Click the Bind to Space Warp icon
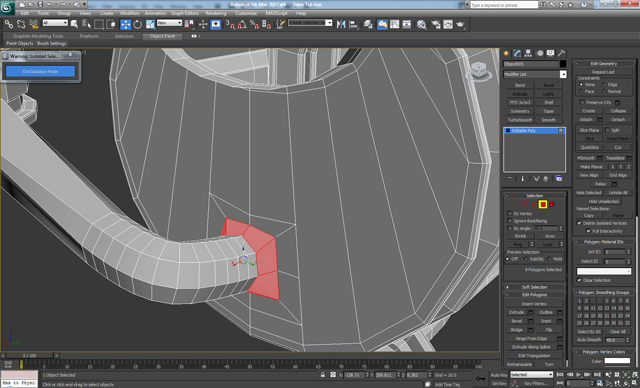The height and width of the screenshot is (388, 640). point(34,24)
